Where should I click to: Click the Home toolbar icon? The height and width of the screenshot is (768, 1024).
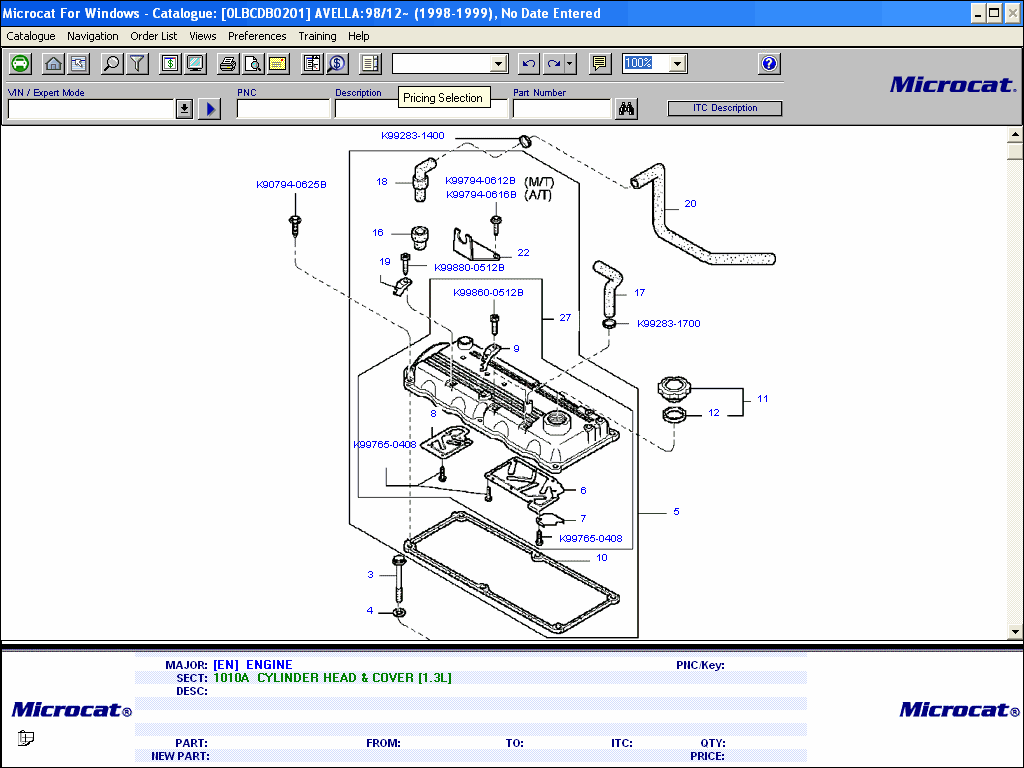[52, 63]
